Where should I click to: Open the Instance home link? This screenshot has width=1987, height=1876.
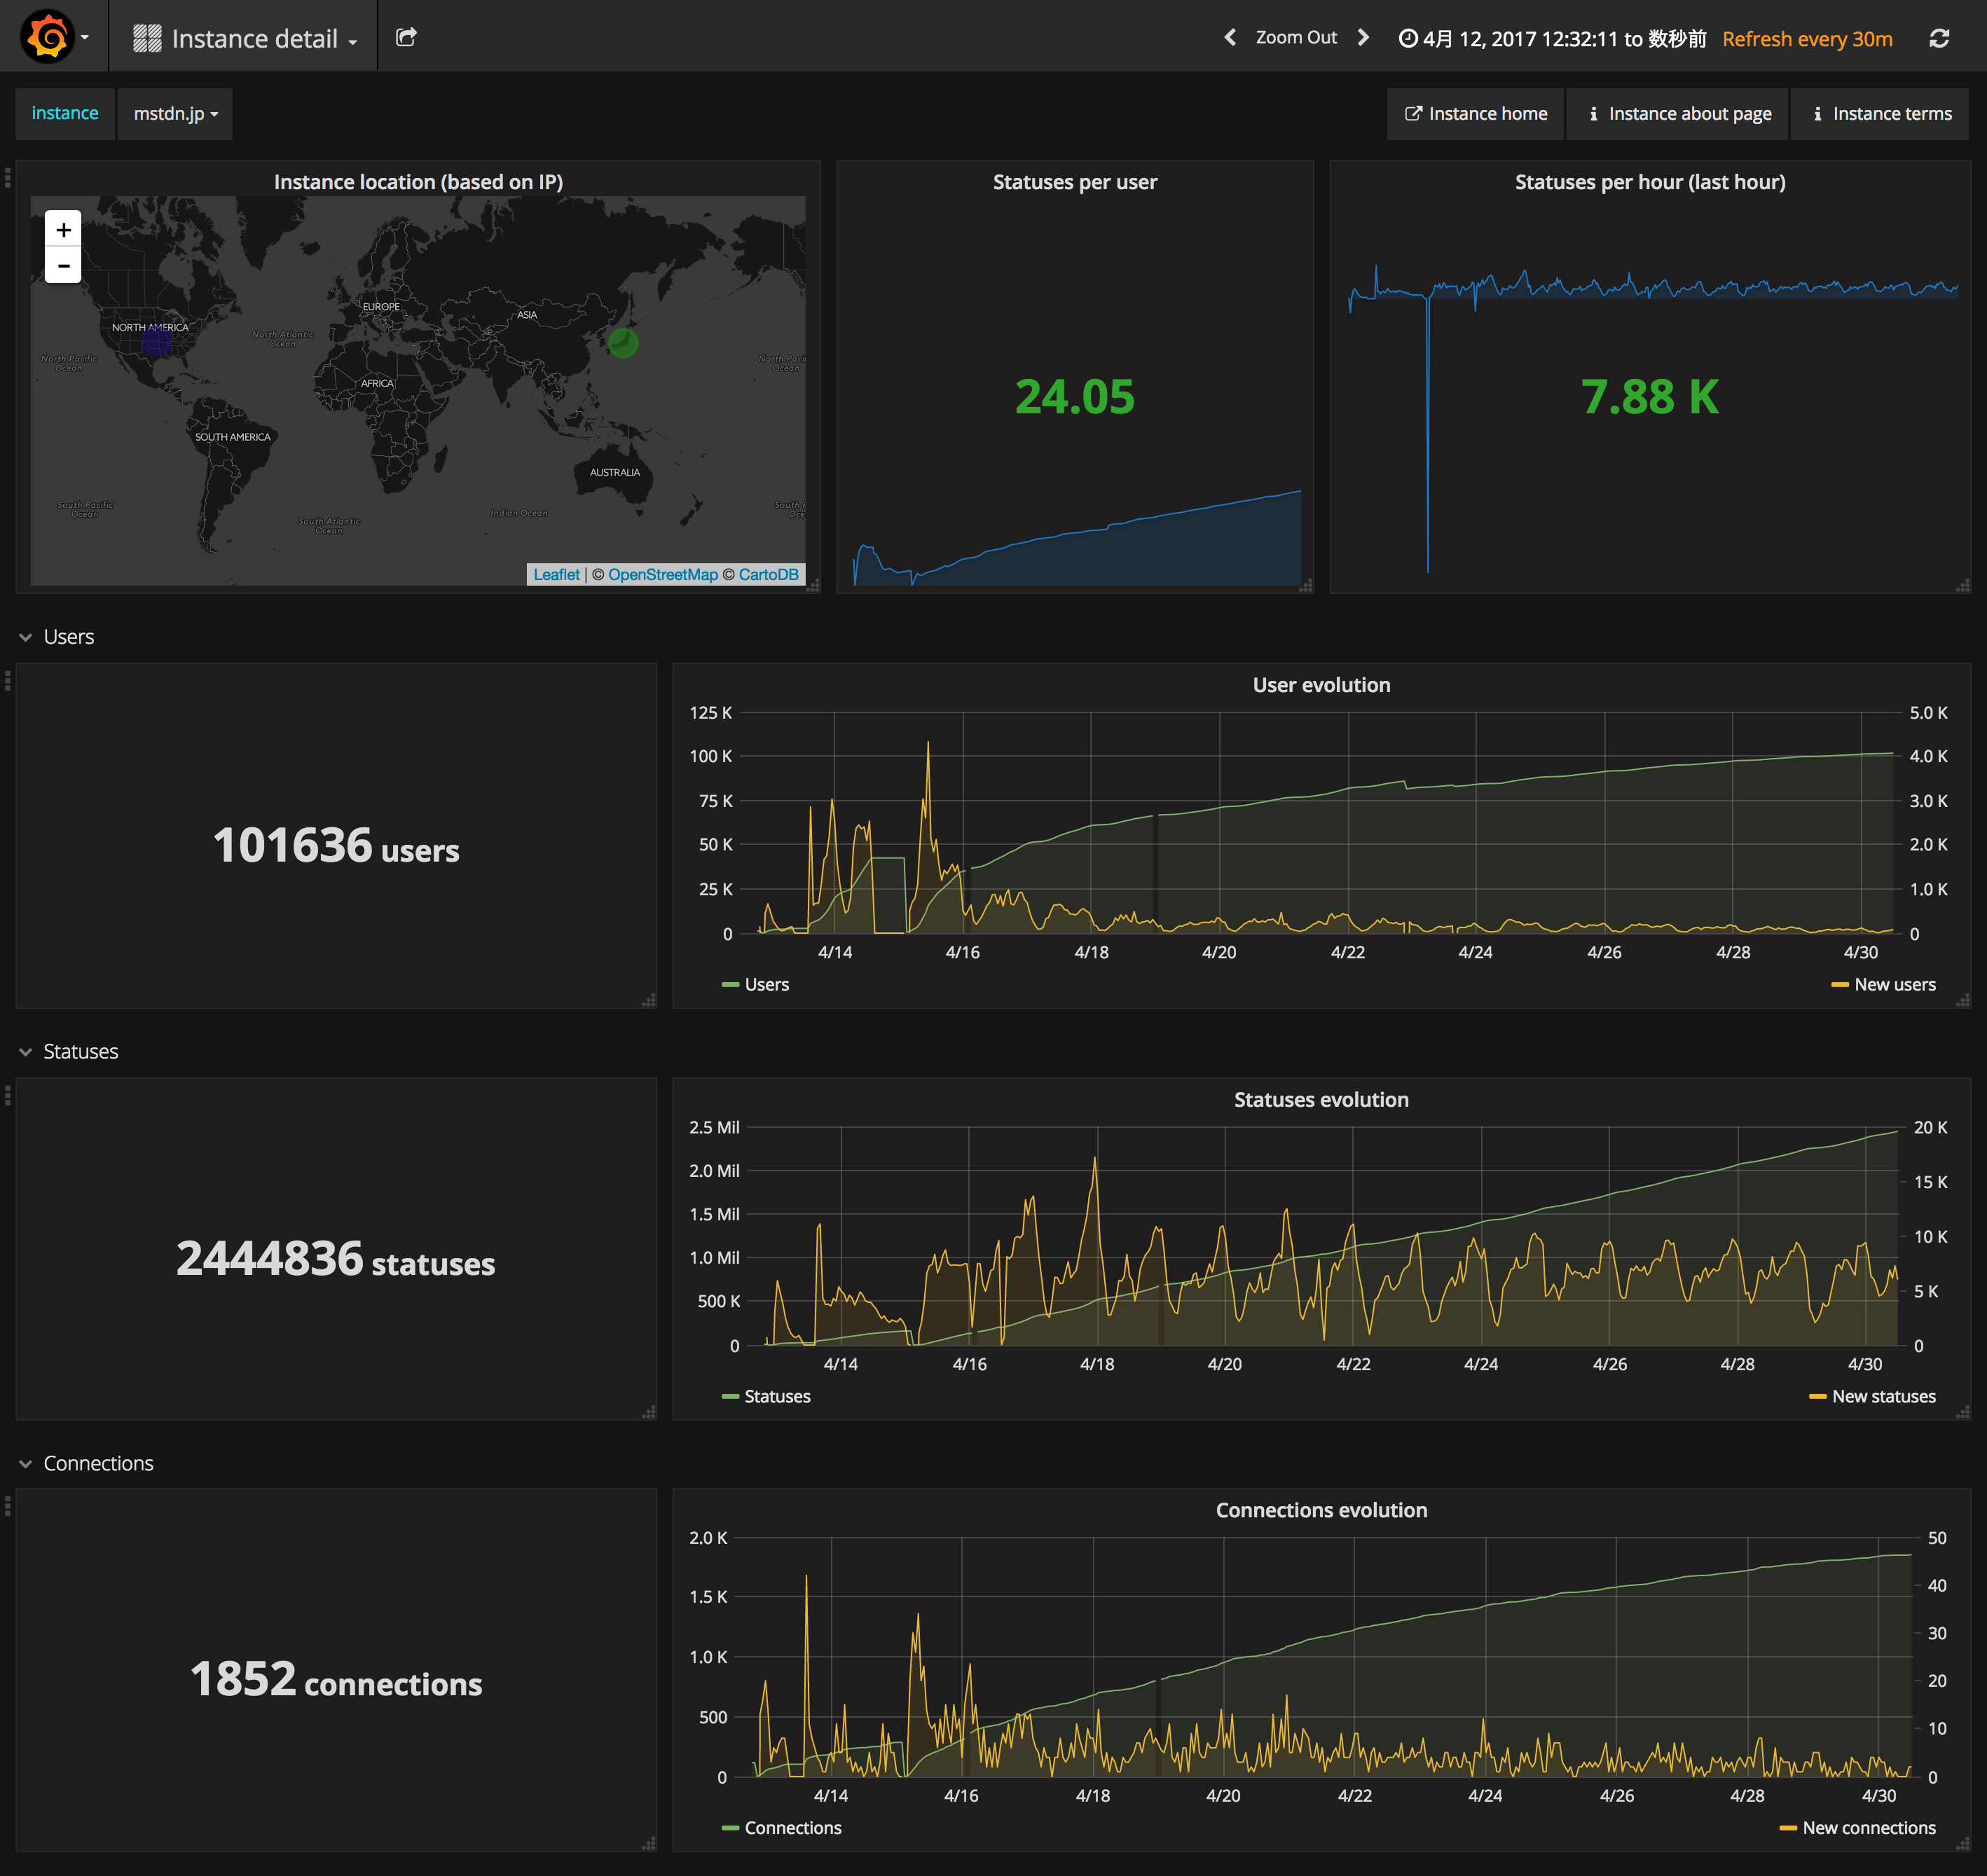[x=1476, y=114]
